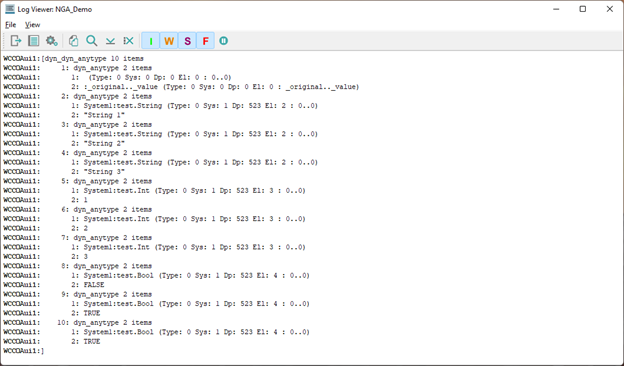Open the search magnifier tool

click(92, 41)
